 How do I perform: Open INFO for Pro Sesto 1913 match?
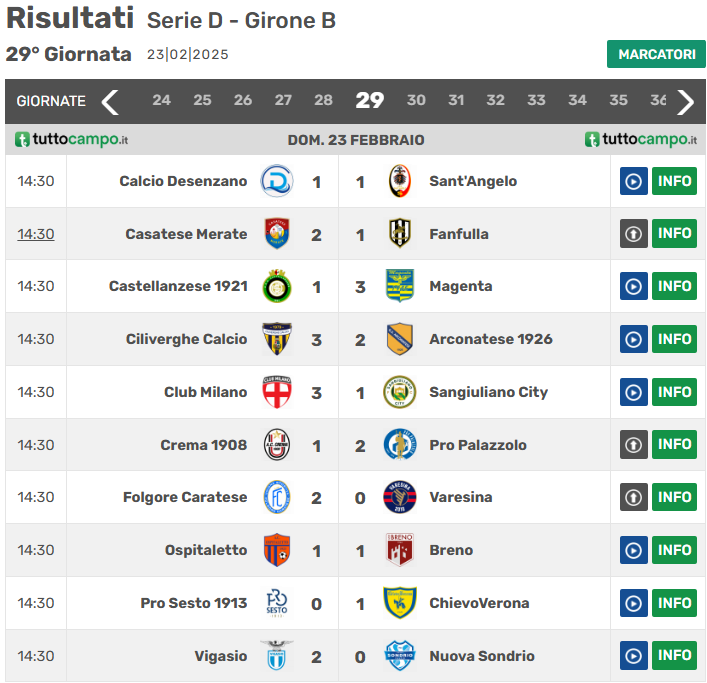point(674,603)
